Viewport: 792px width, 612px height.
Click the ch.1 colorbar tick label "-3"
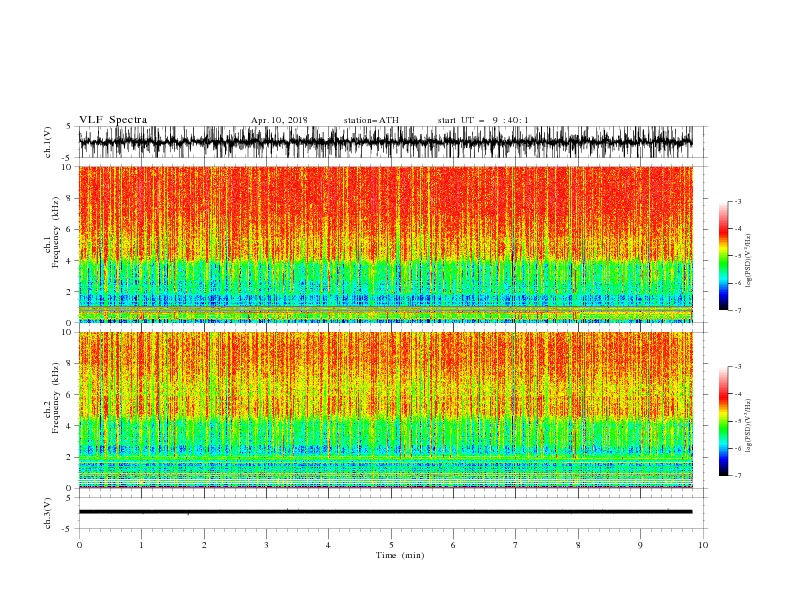[x=738, y=201]
